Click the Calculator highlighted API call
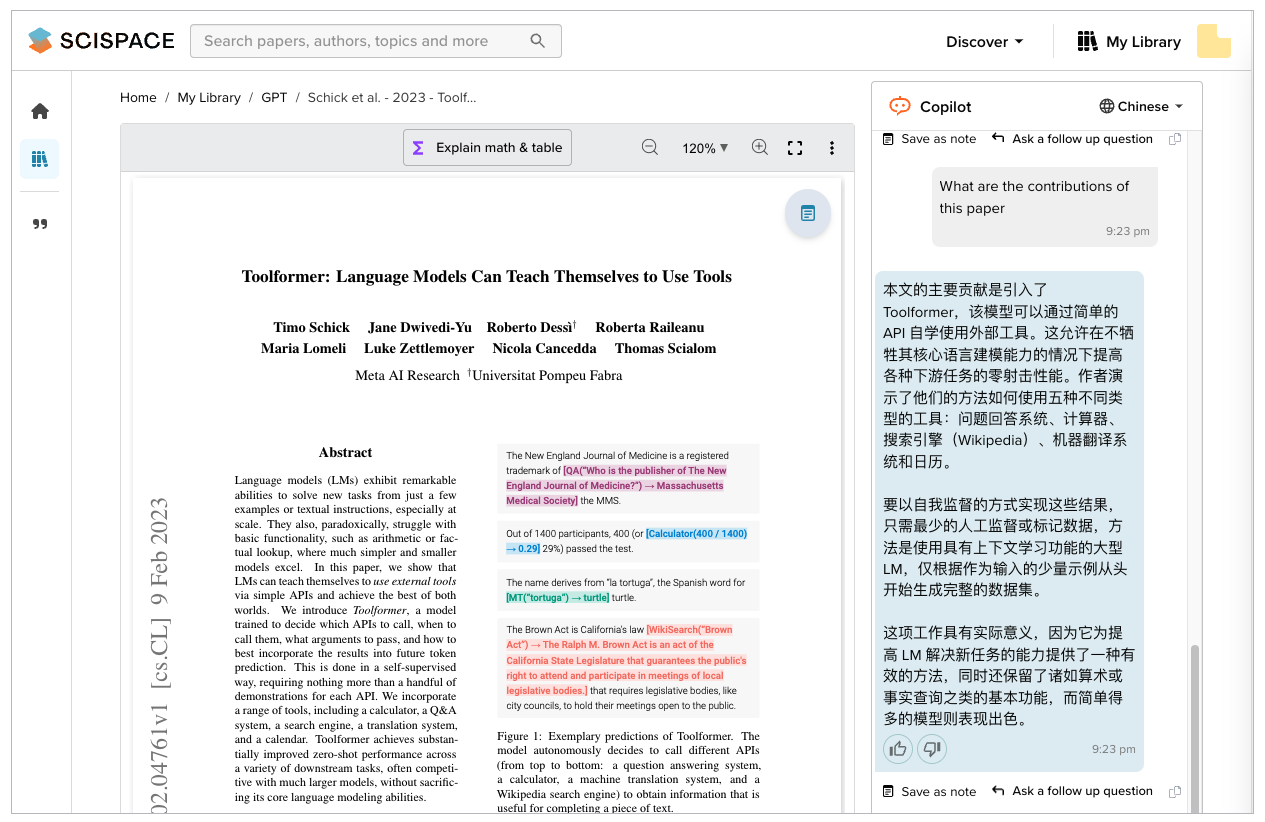This screenshot has height=822, width=1265. pos(626,541)
